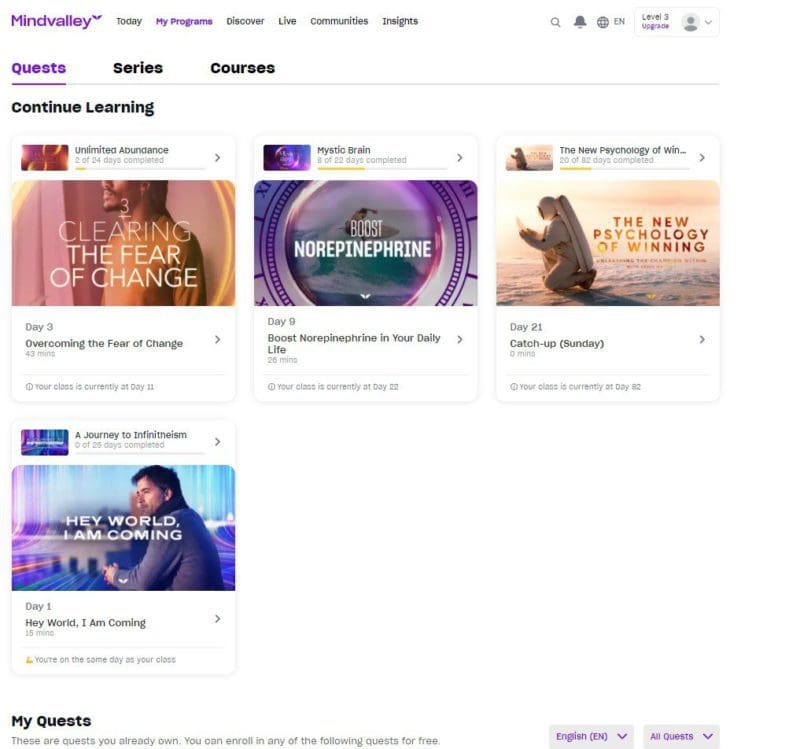This screenshot has width=800, height=749.
Task: Switch to the Courses tab
Action: 243,68
